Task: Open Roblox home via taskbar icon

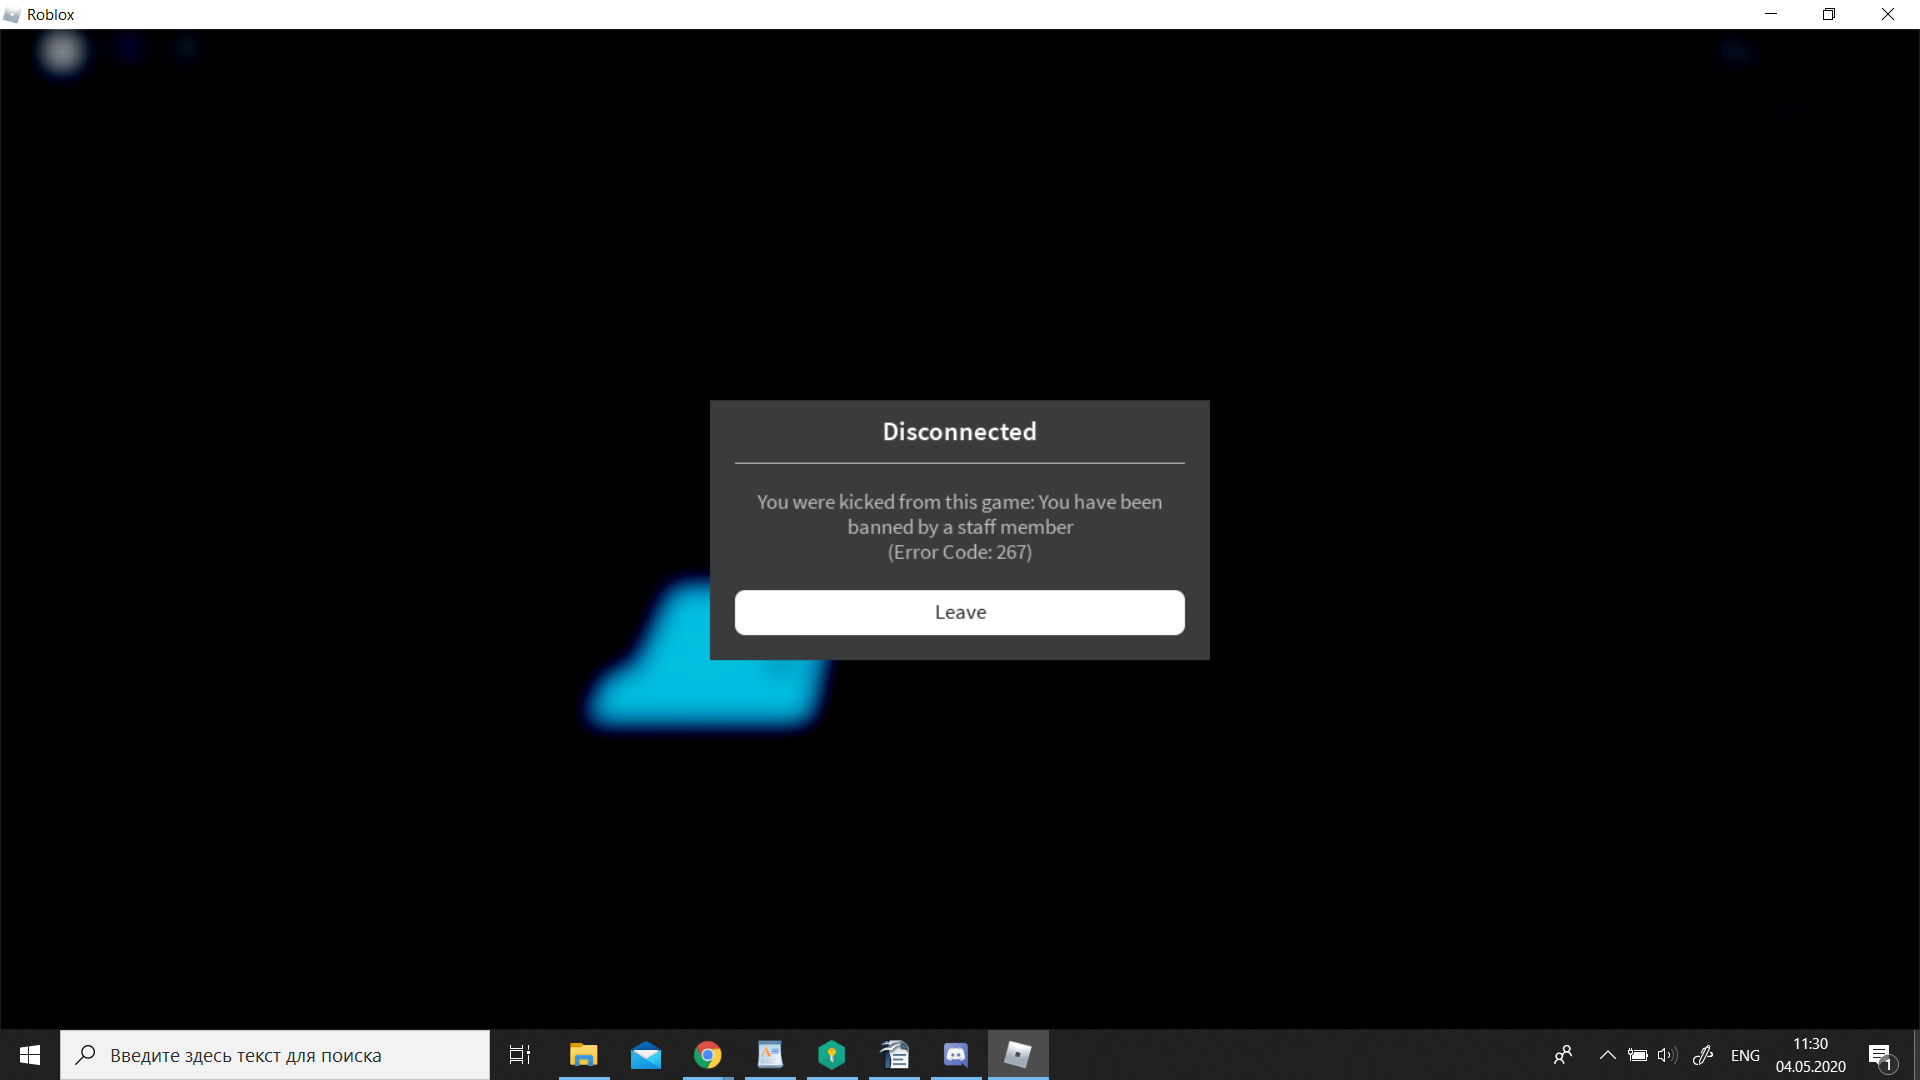Action: (1018, 1054)
